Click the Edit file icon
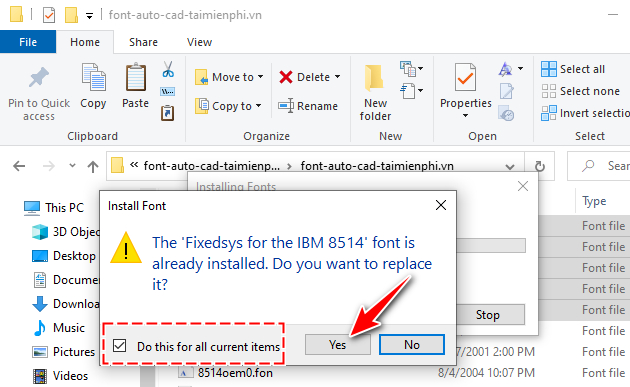630x387 pixels. point(506,91)
